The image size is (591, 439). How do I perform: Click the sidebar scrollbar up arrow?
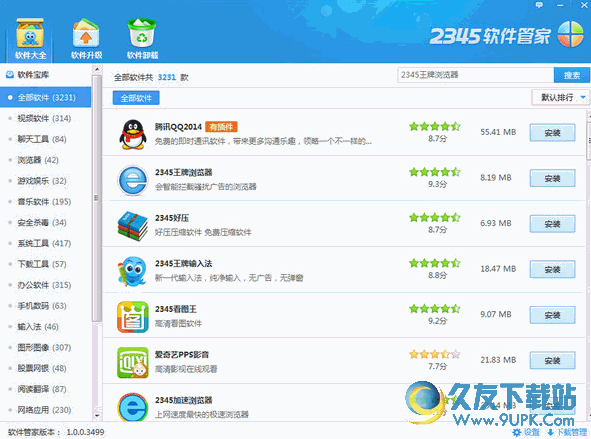(97, 69)
